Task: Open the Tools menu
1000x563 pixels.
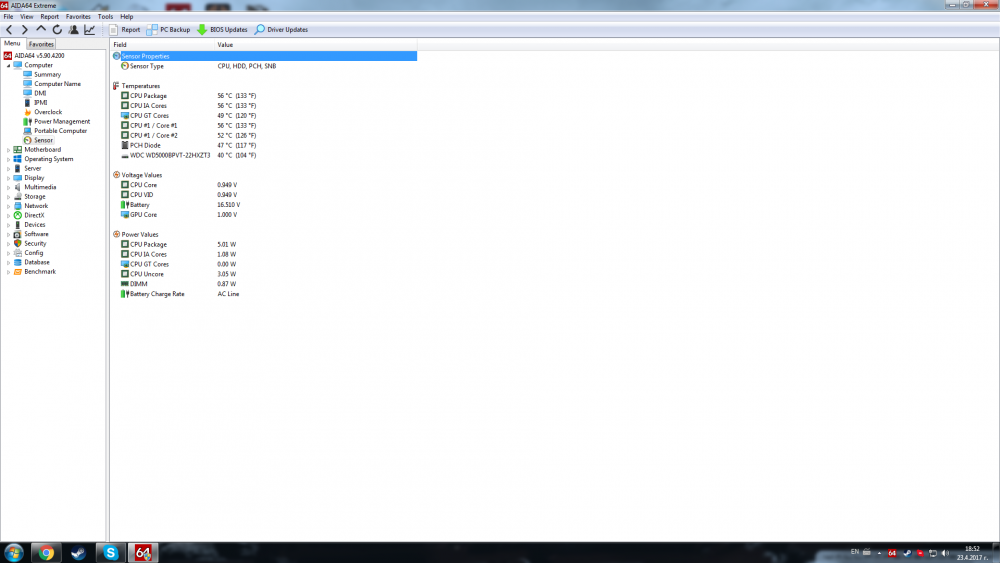Action: [x=105, y=17]
